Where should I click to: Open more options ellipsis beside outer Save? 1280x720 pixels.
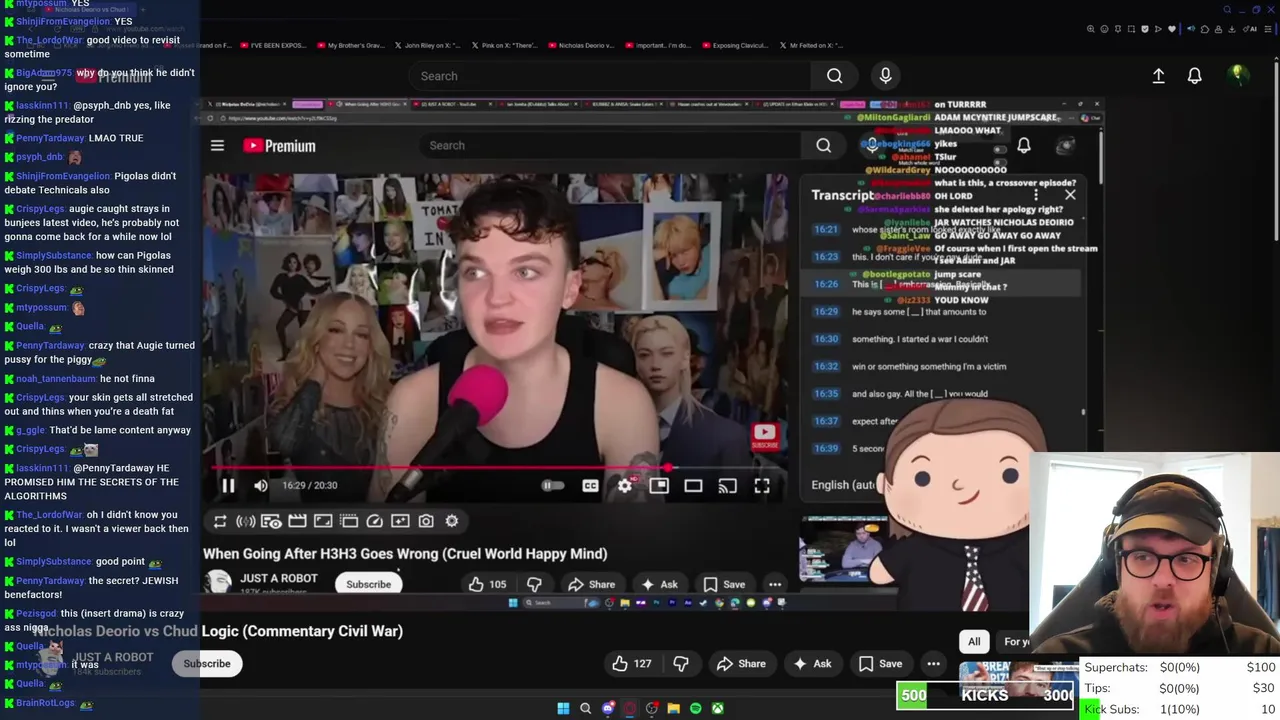coord(933,664)
